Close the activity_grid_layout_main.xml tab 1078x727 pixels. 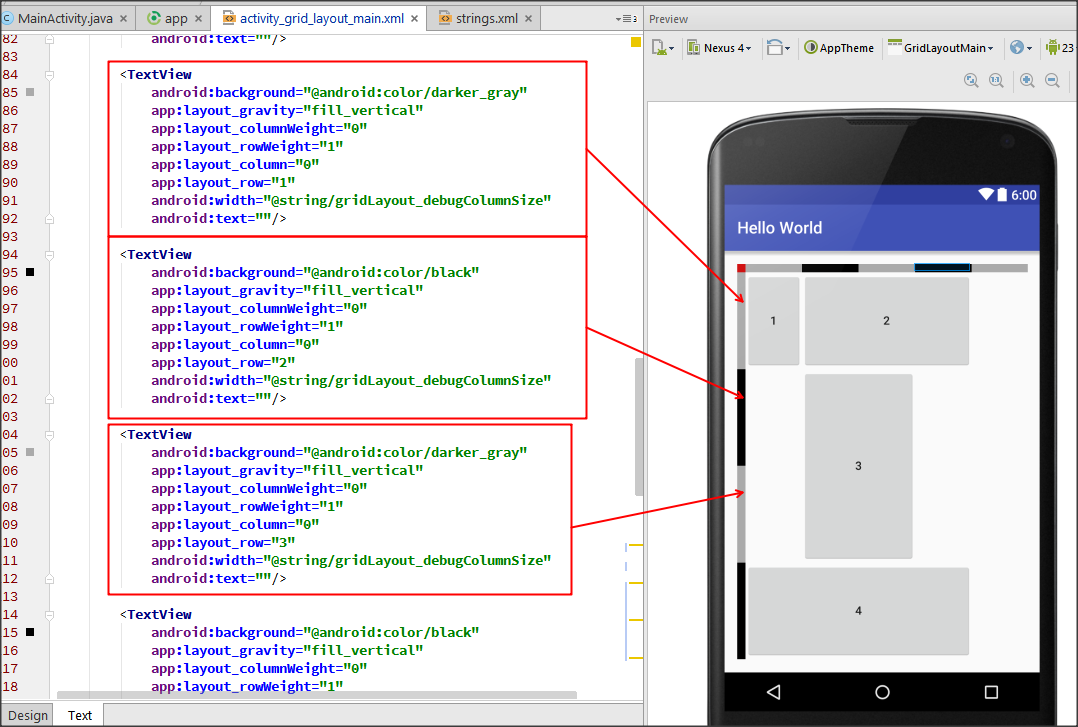pyautogui.click(x=415, y=19)
